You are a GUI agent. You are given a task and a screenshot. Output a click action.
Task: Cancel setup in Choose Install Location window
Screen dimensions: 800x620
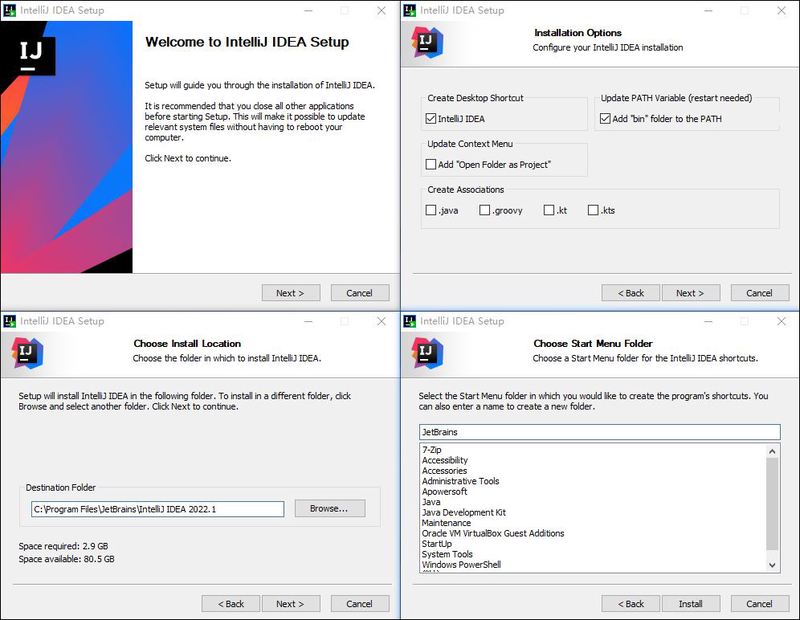click(x=360, y=604)
